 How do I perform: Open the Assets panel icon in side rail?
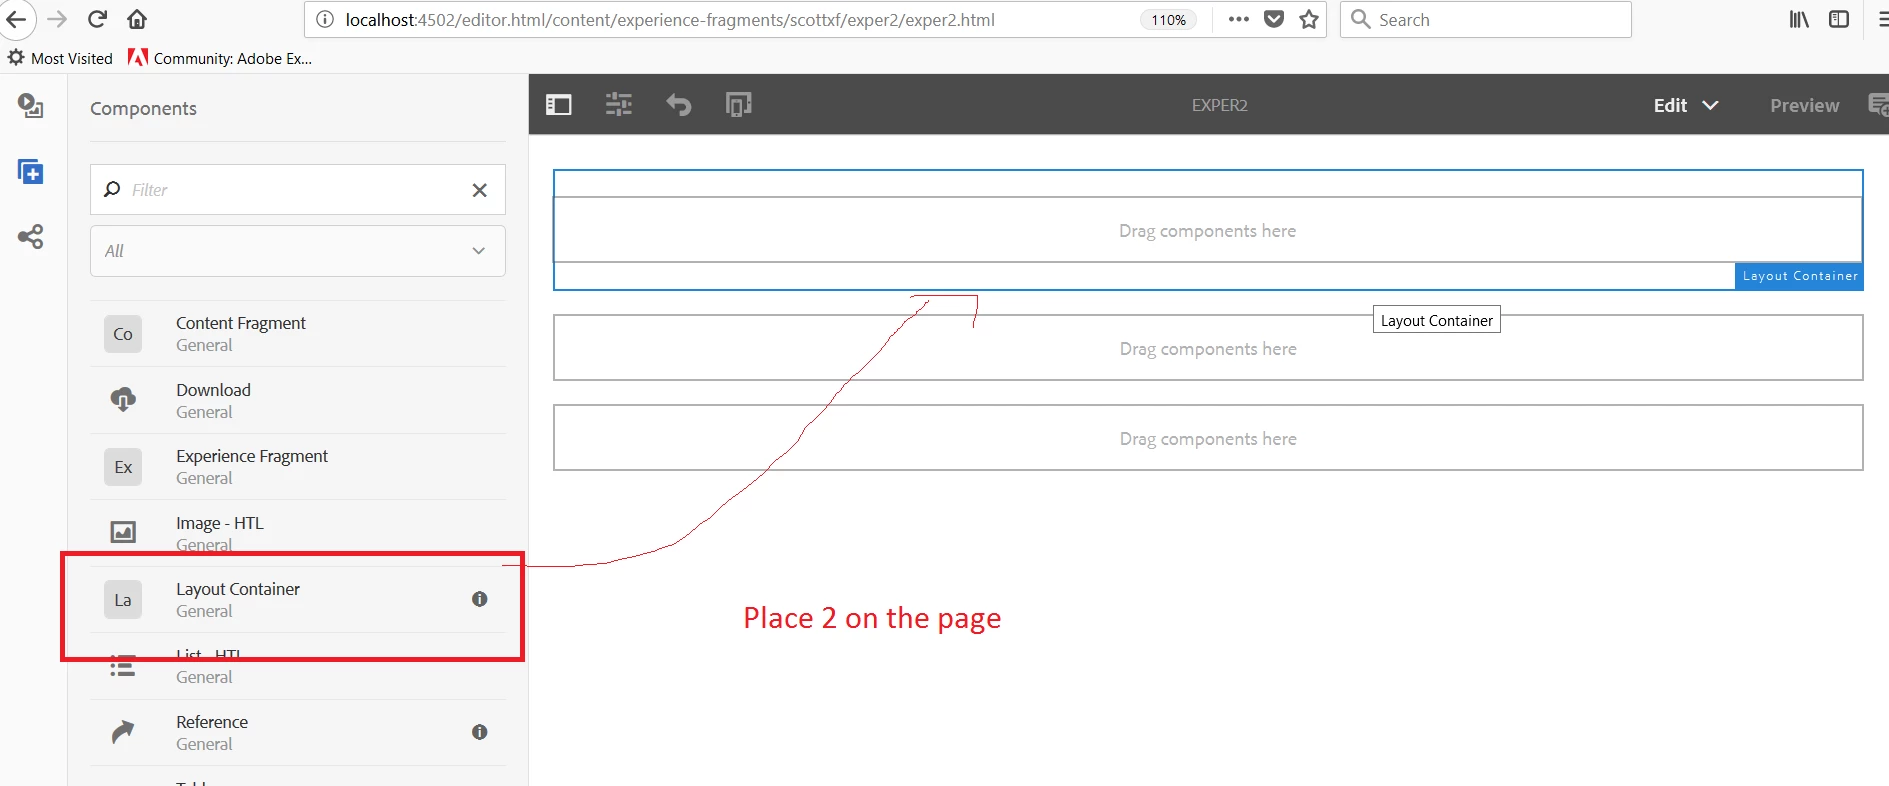pos(31,105)
